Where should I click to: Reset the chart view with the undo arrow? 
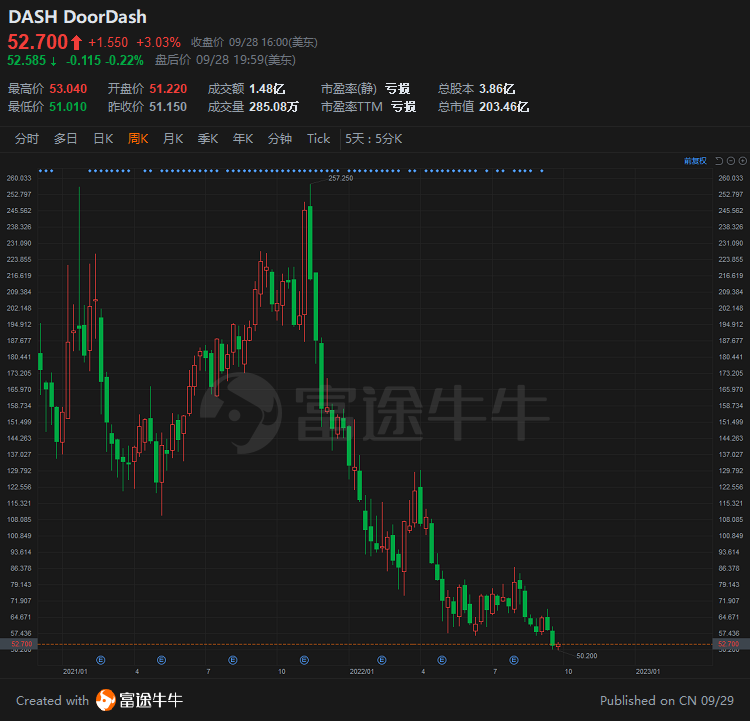point(719,161)
